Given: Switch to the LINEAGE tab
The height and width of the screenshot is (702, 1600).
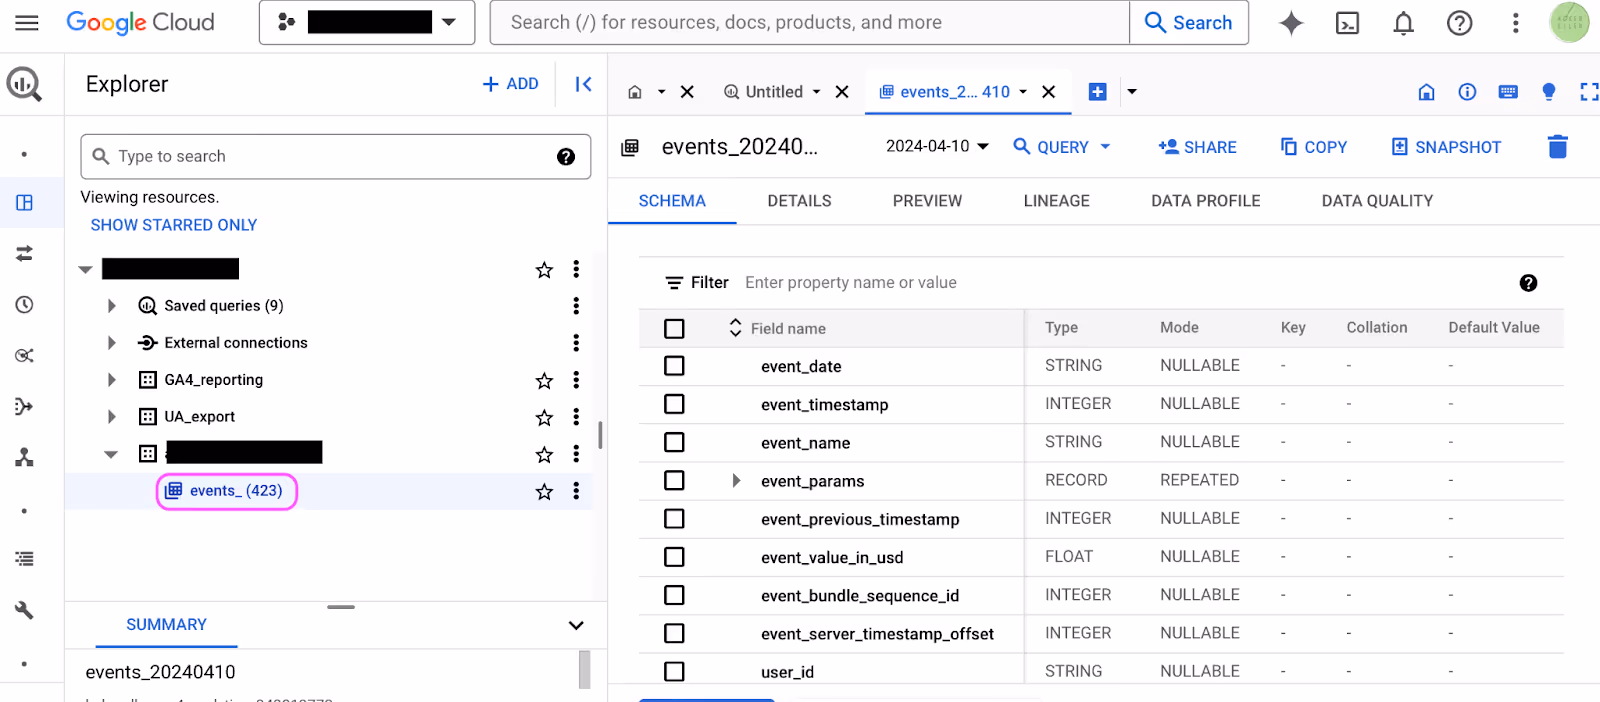Looking at the screenshot, I should (1056, 201).
